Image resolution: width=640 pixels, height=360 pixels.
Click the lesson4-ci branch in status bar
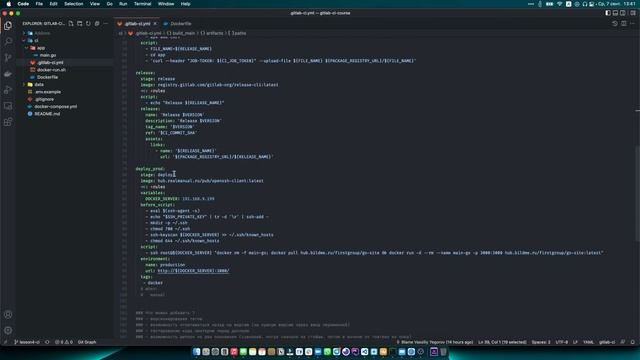pos(27,342)
